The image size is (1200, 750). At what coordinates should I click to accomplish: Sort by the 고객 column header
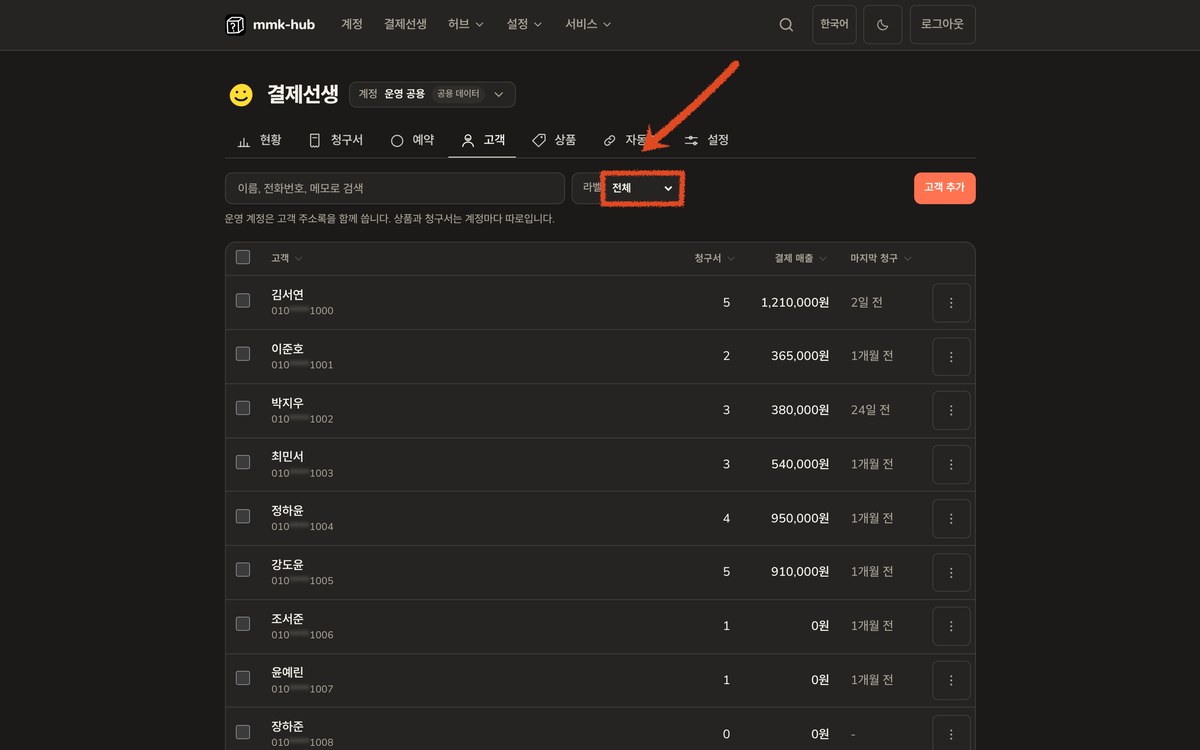coord(287,258)
